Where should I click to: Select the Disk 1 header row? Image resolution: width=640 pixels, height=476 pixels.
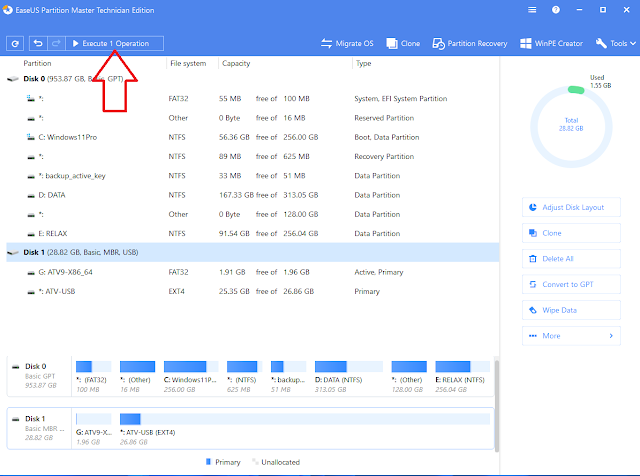point(253,252)
